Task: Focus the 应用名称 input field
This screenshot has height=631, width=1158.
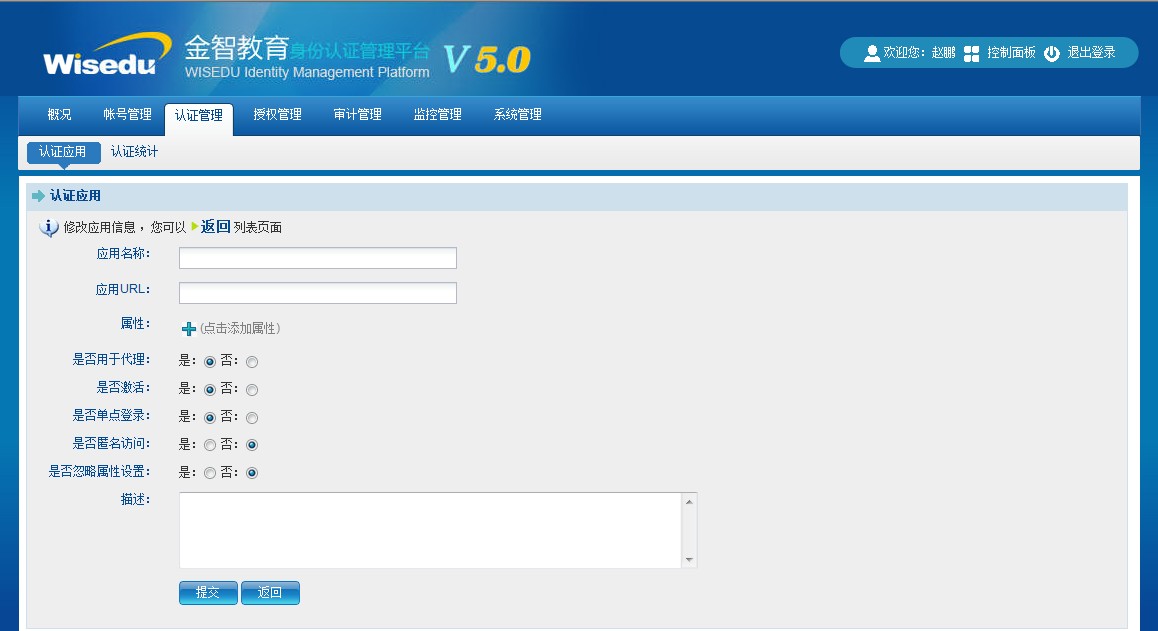Action: (317, 259)
